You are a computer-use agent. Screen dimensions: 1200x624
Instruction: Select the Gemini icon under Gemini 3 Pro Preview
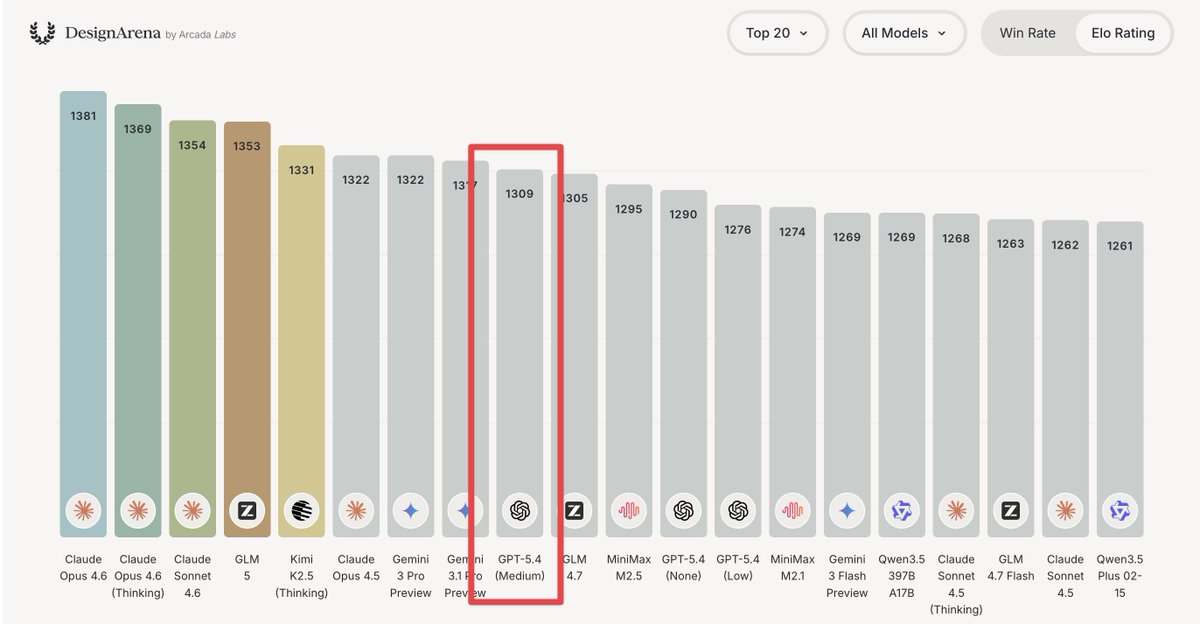[x=410, y=511]
